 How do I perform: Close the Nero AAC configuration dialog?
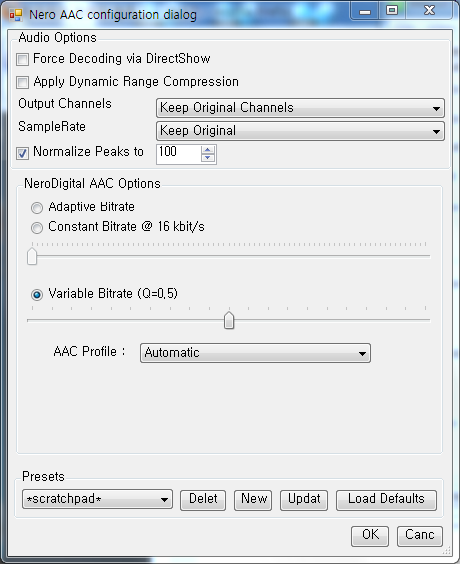click(x=429, y=11)
